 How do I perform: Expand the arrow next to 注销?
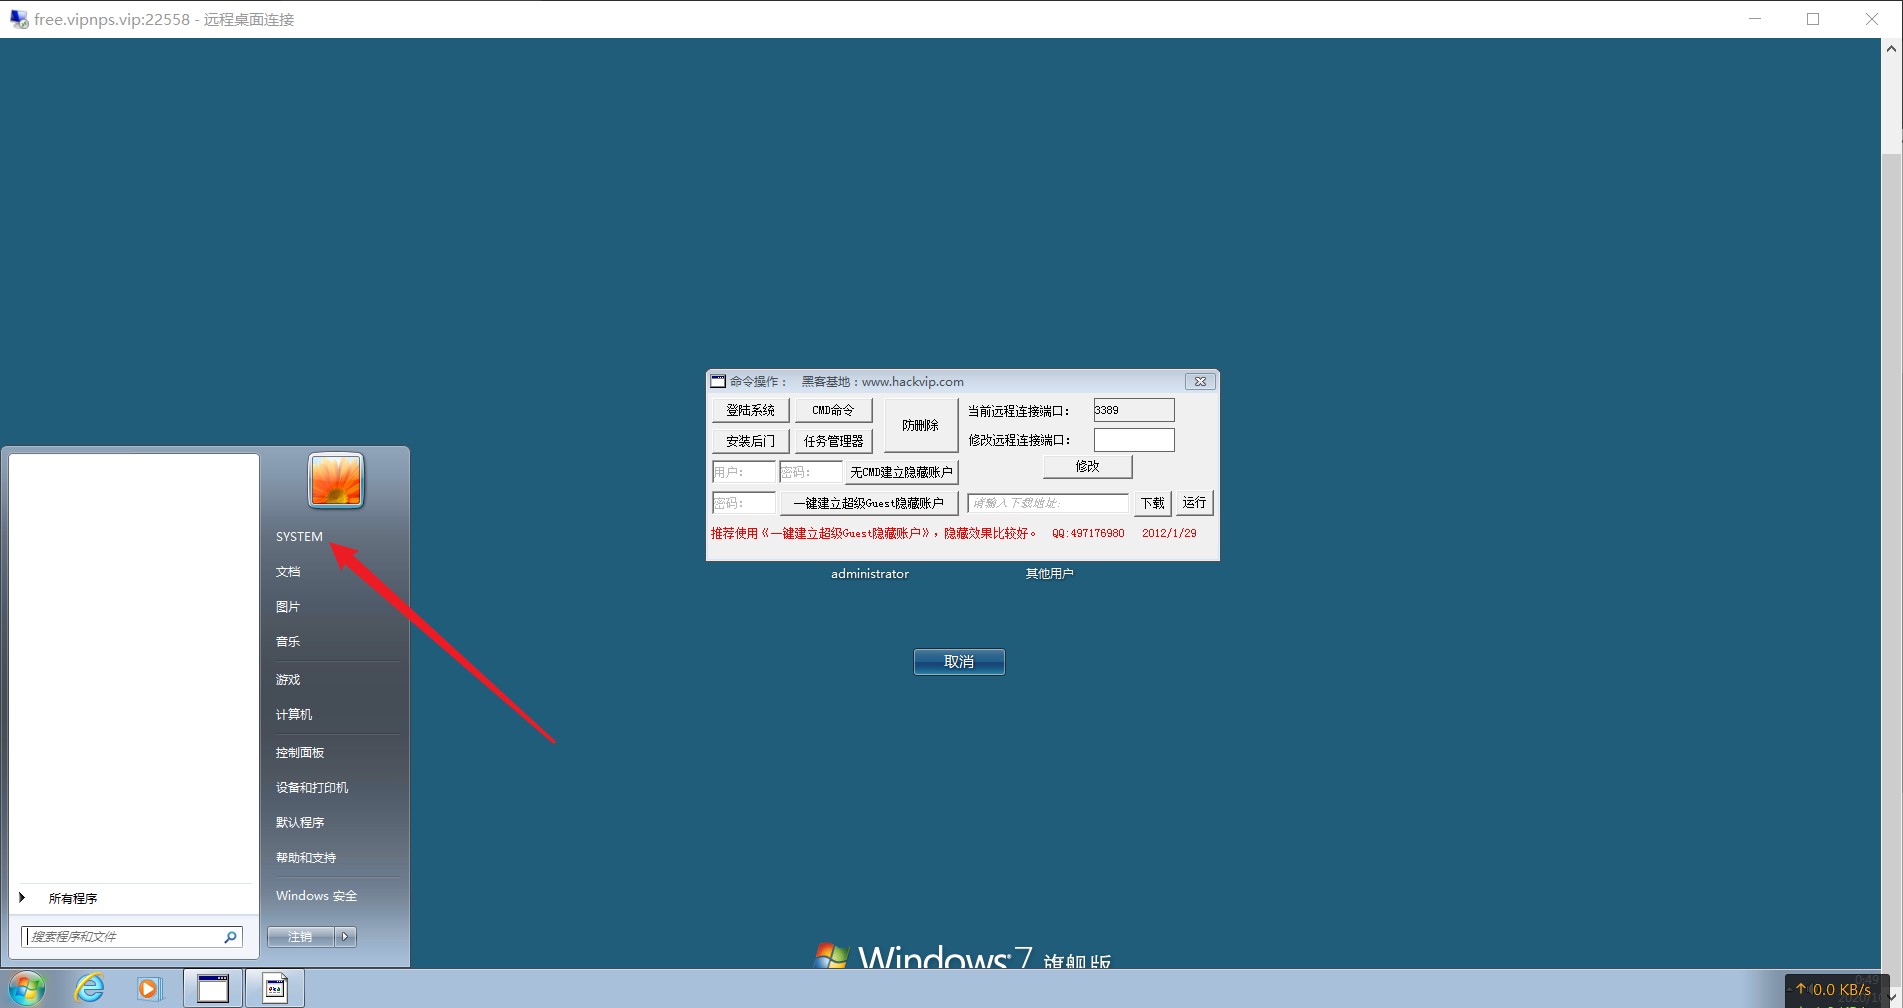tap(345, 937)
